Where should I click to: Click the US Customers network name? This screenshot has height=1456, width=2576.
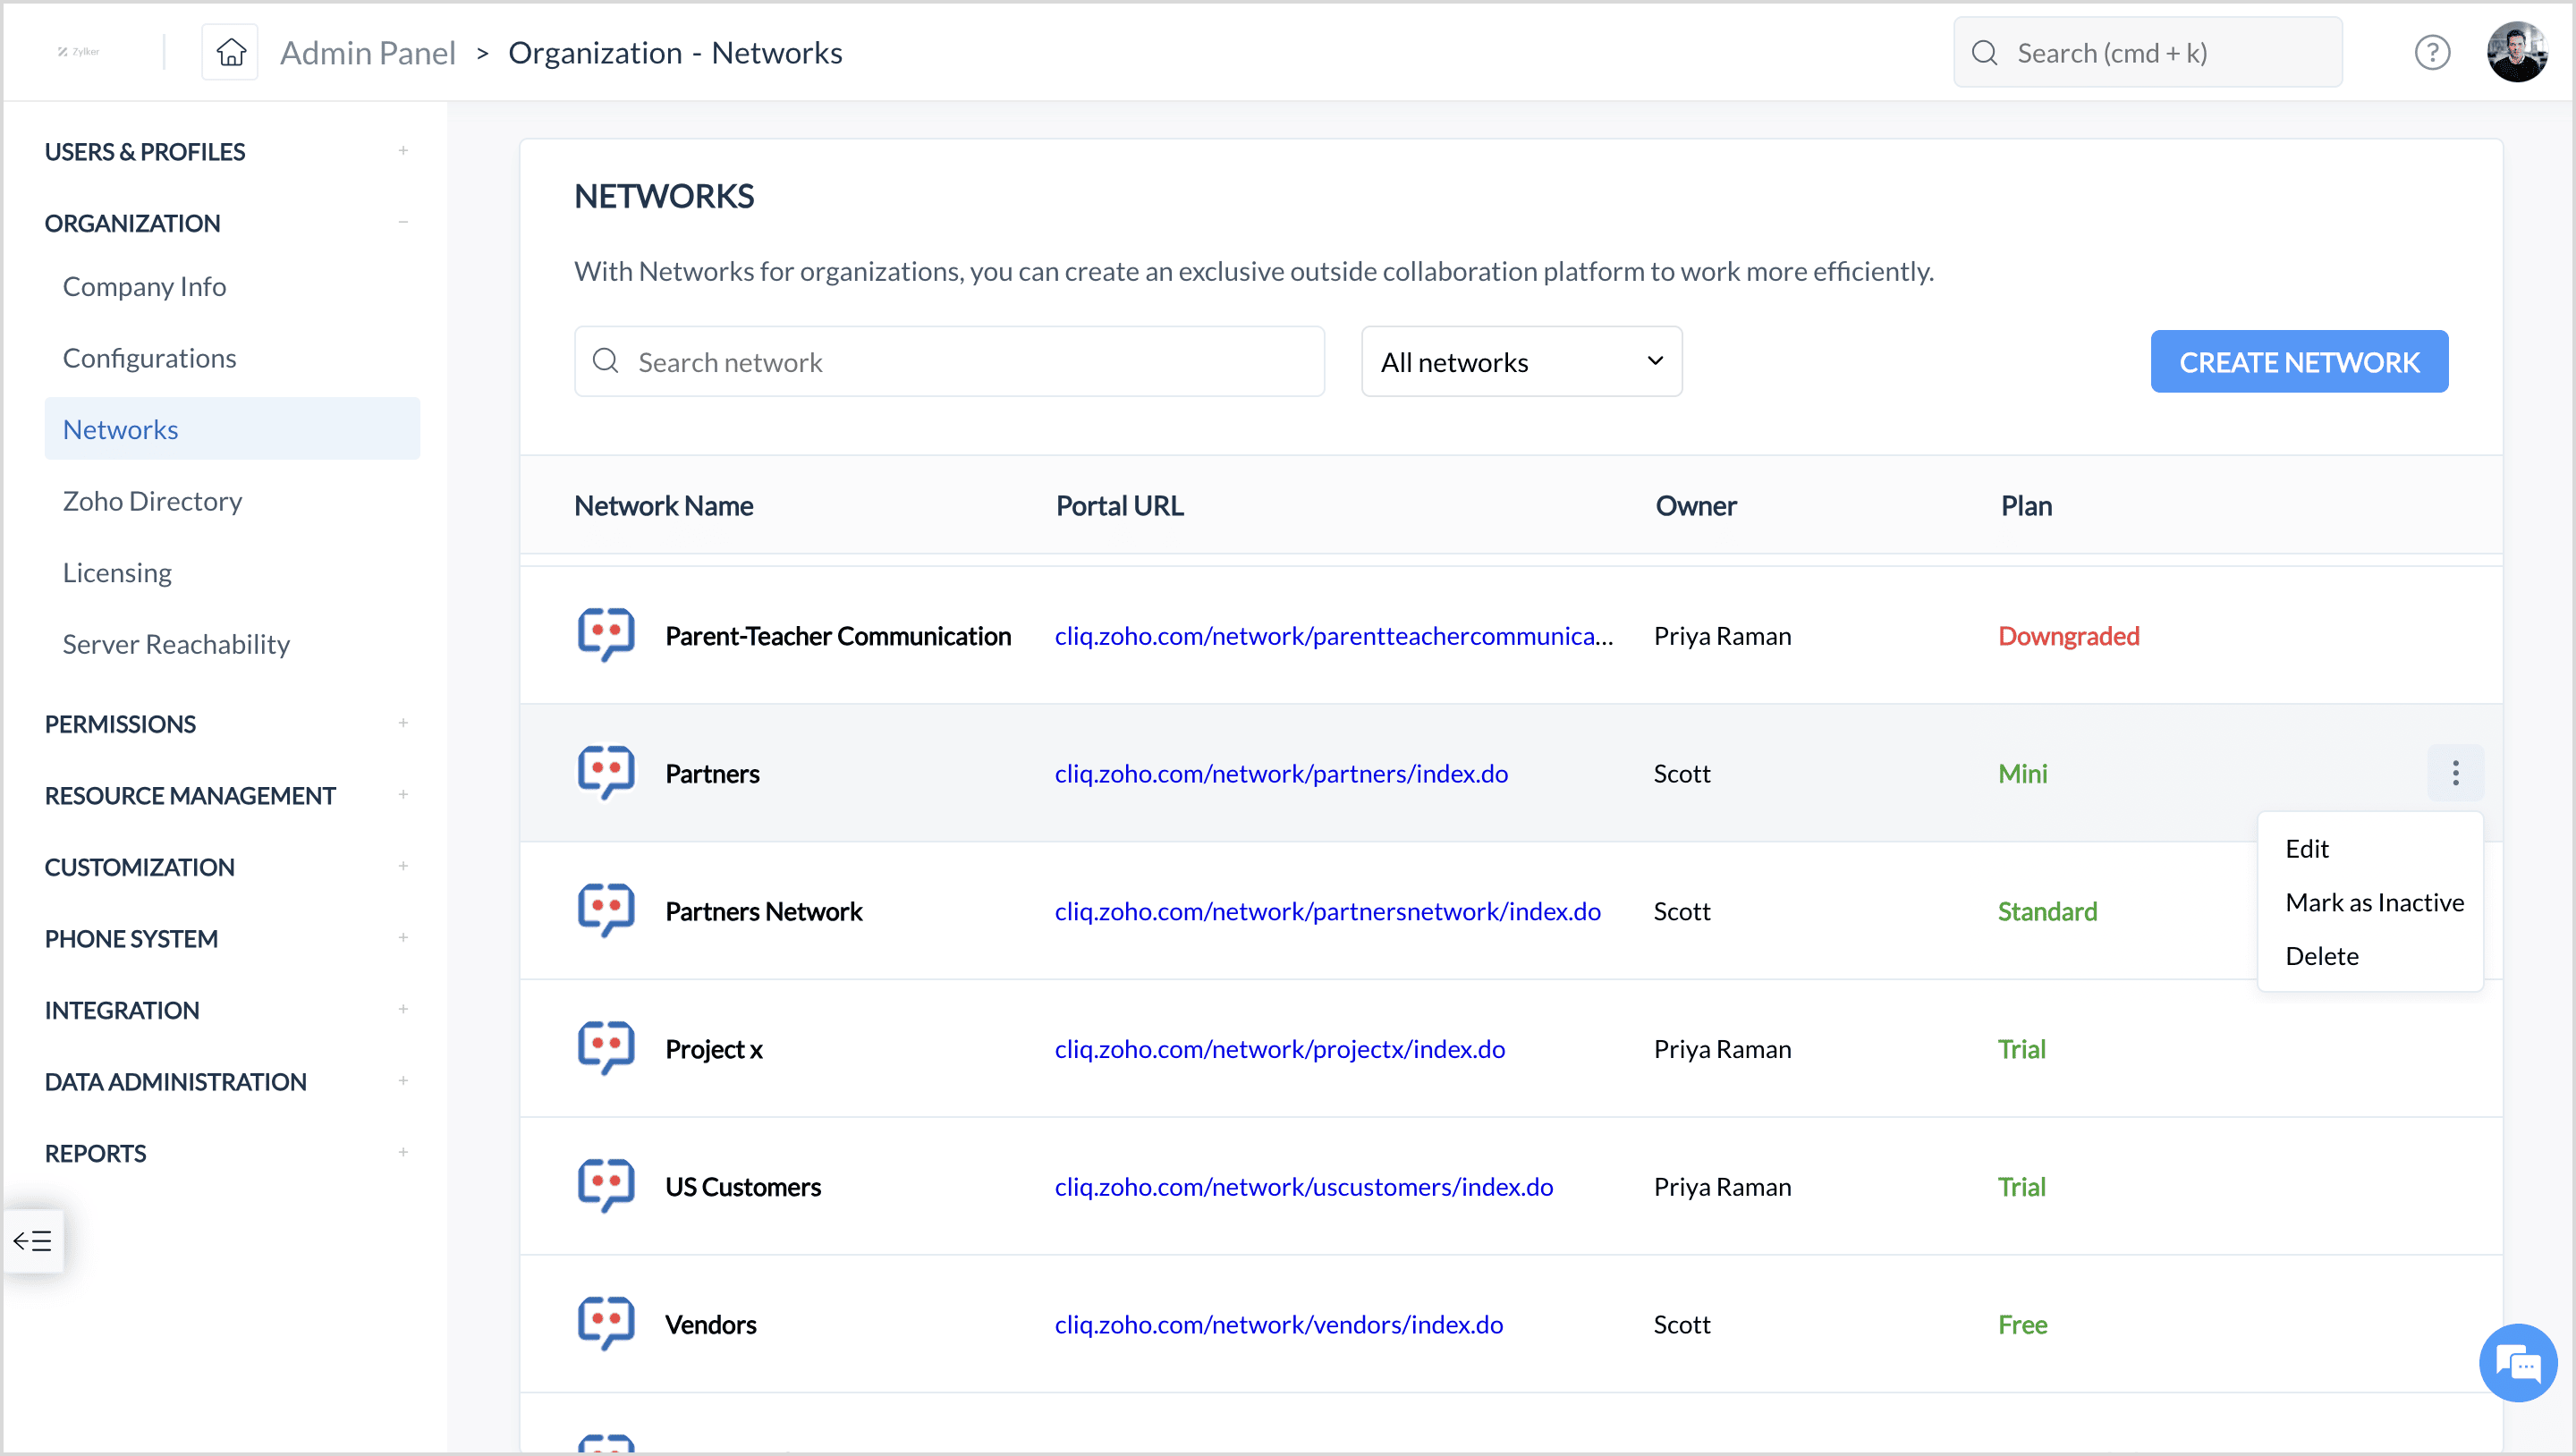[x=743, y=1187]
